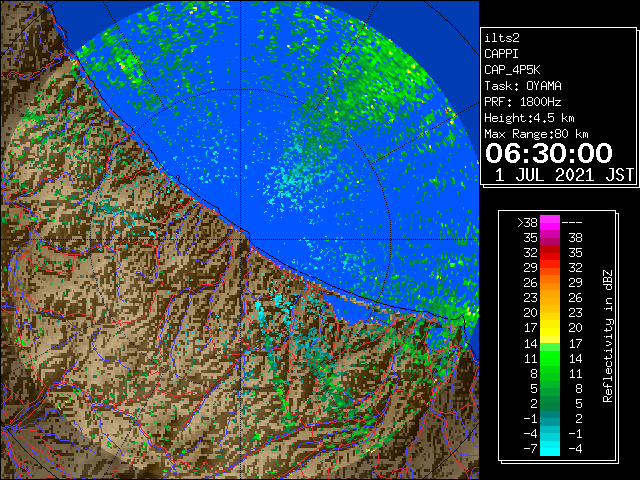The width and height of the screenshot is (640, 480).
Task: Click the cyan -7 legend swatch
Action: pos(550,449)
